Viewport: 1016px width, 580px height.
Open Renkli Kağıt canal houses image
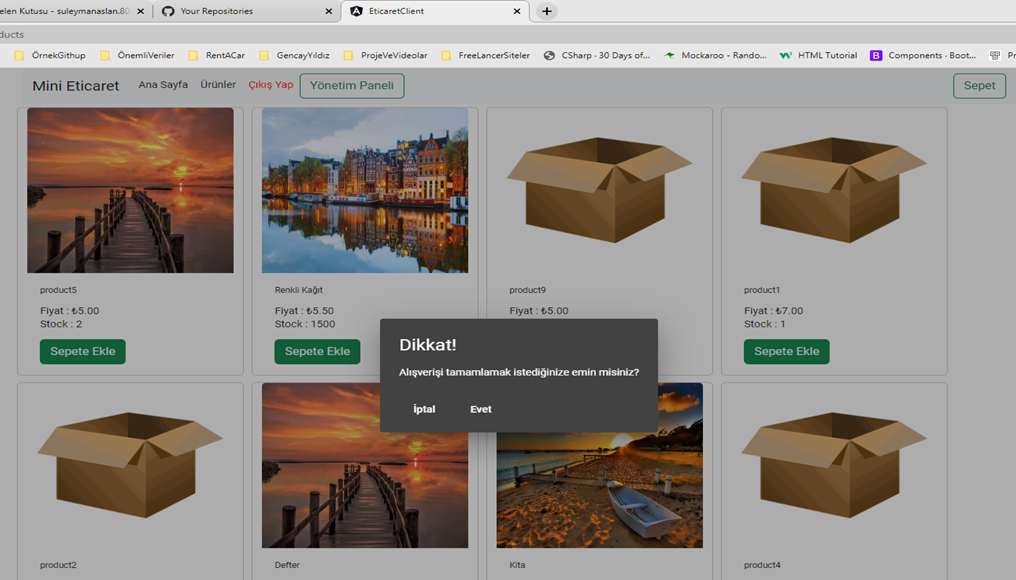(x=365, y=190)
